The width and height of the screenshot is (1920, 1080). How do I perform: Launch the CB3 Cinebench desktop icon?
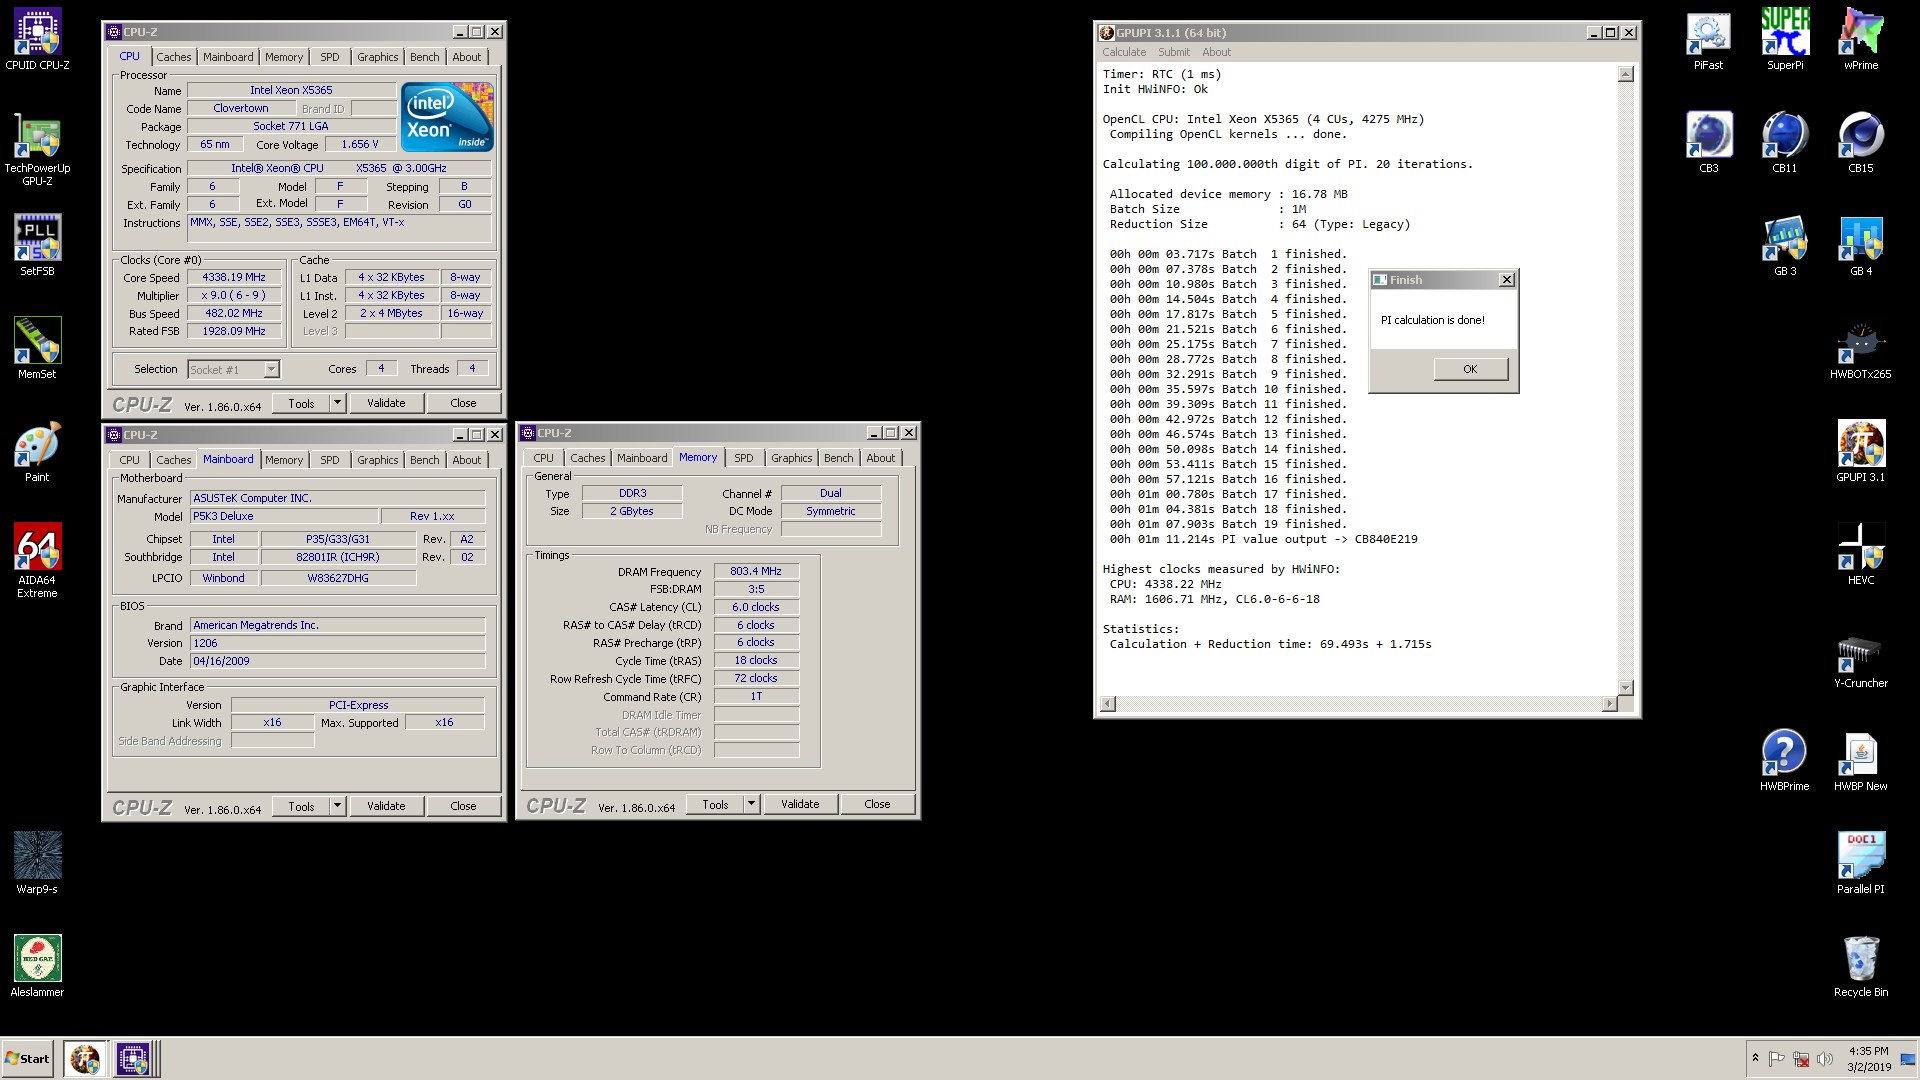coord(1708,143)
